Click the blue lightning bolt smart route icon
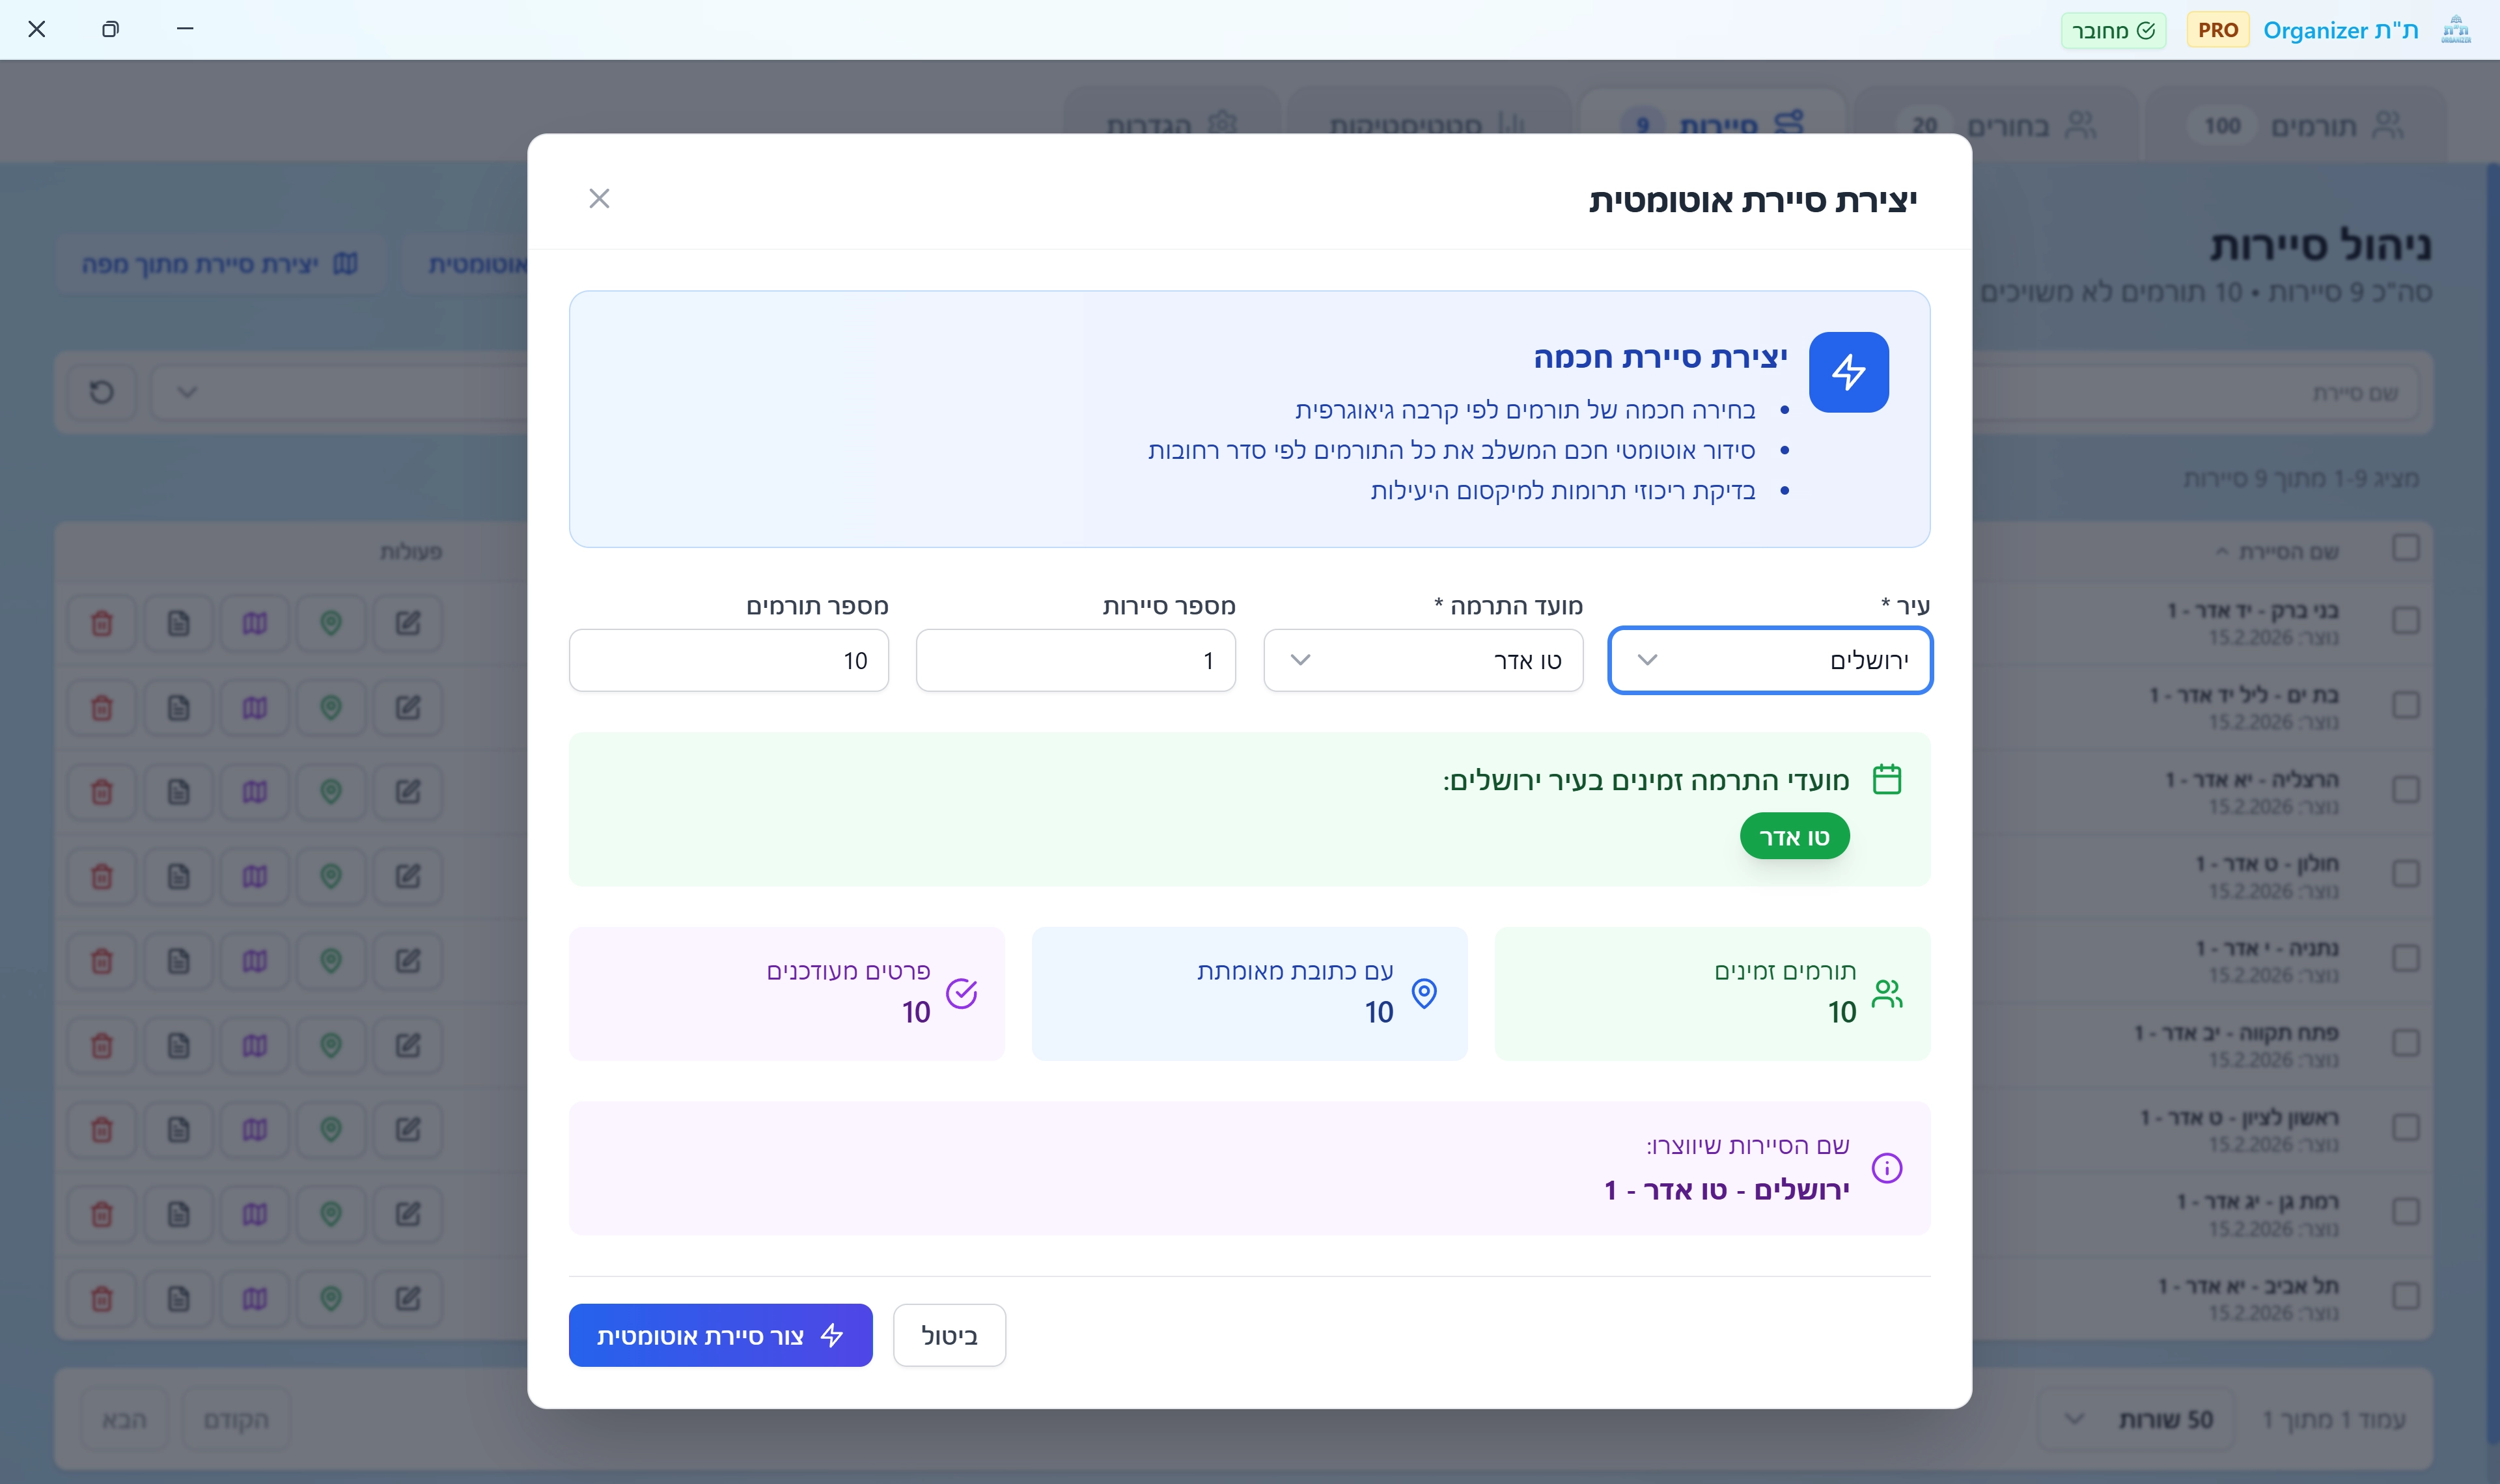The image size is (2500, 1484). tap(1848, 372)
